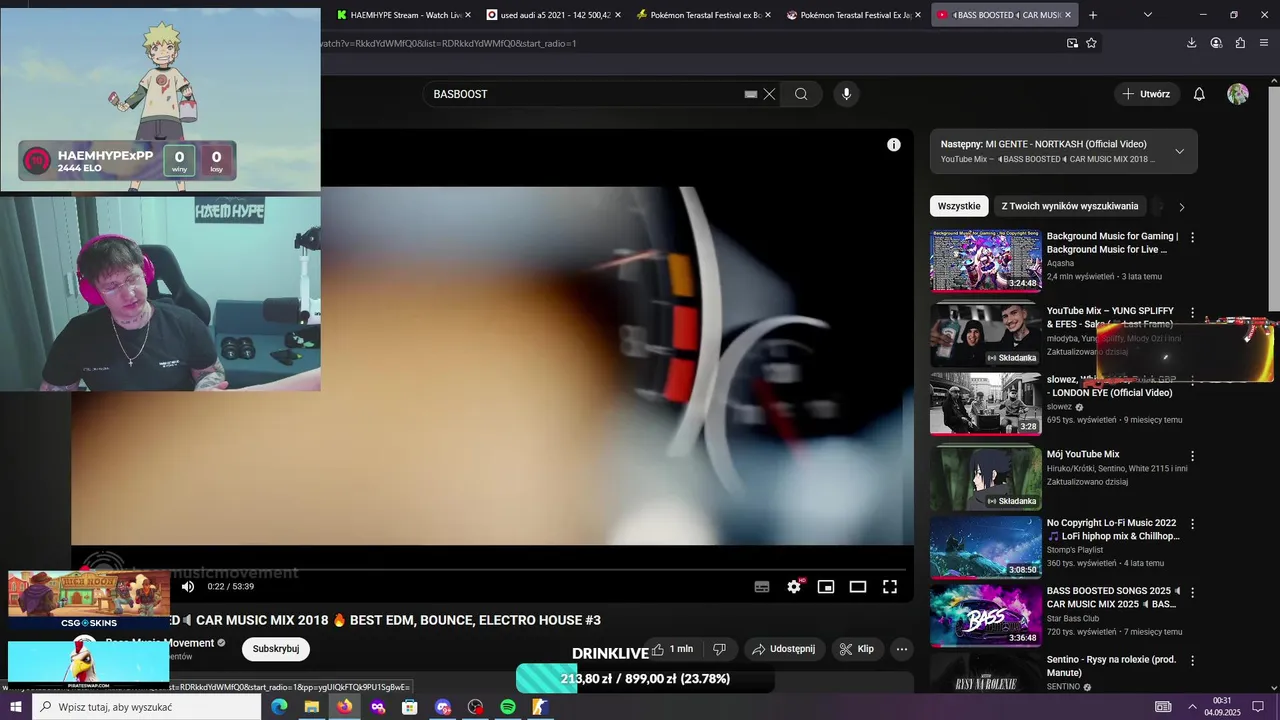This screenshot has height=720, width=1280.
Task: Open Firefox account icon
Action: (x=1216, y=43)
